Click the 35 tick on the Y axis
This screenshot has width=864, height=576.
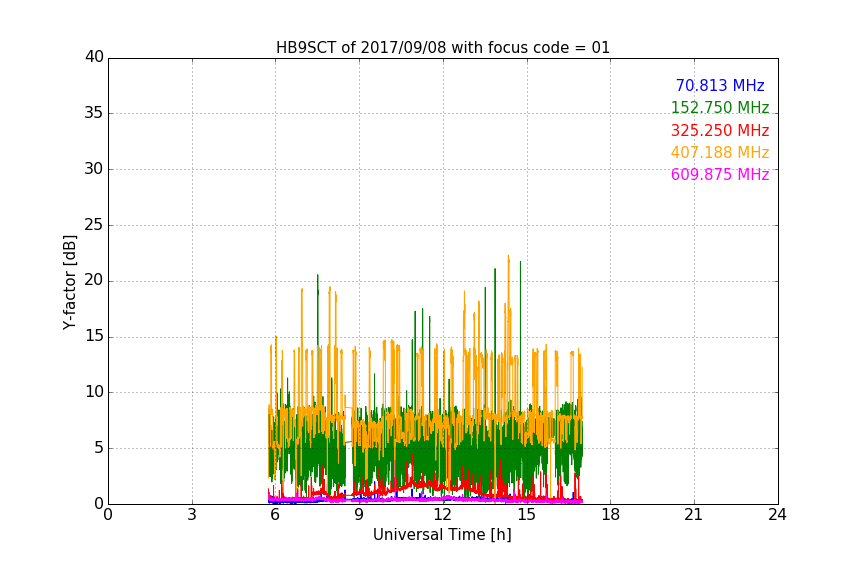pyautogui.click(x=94, y=113)
